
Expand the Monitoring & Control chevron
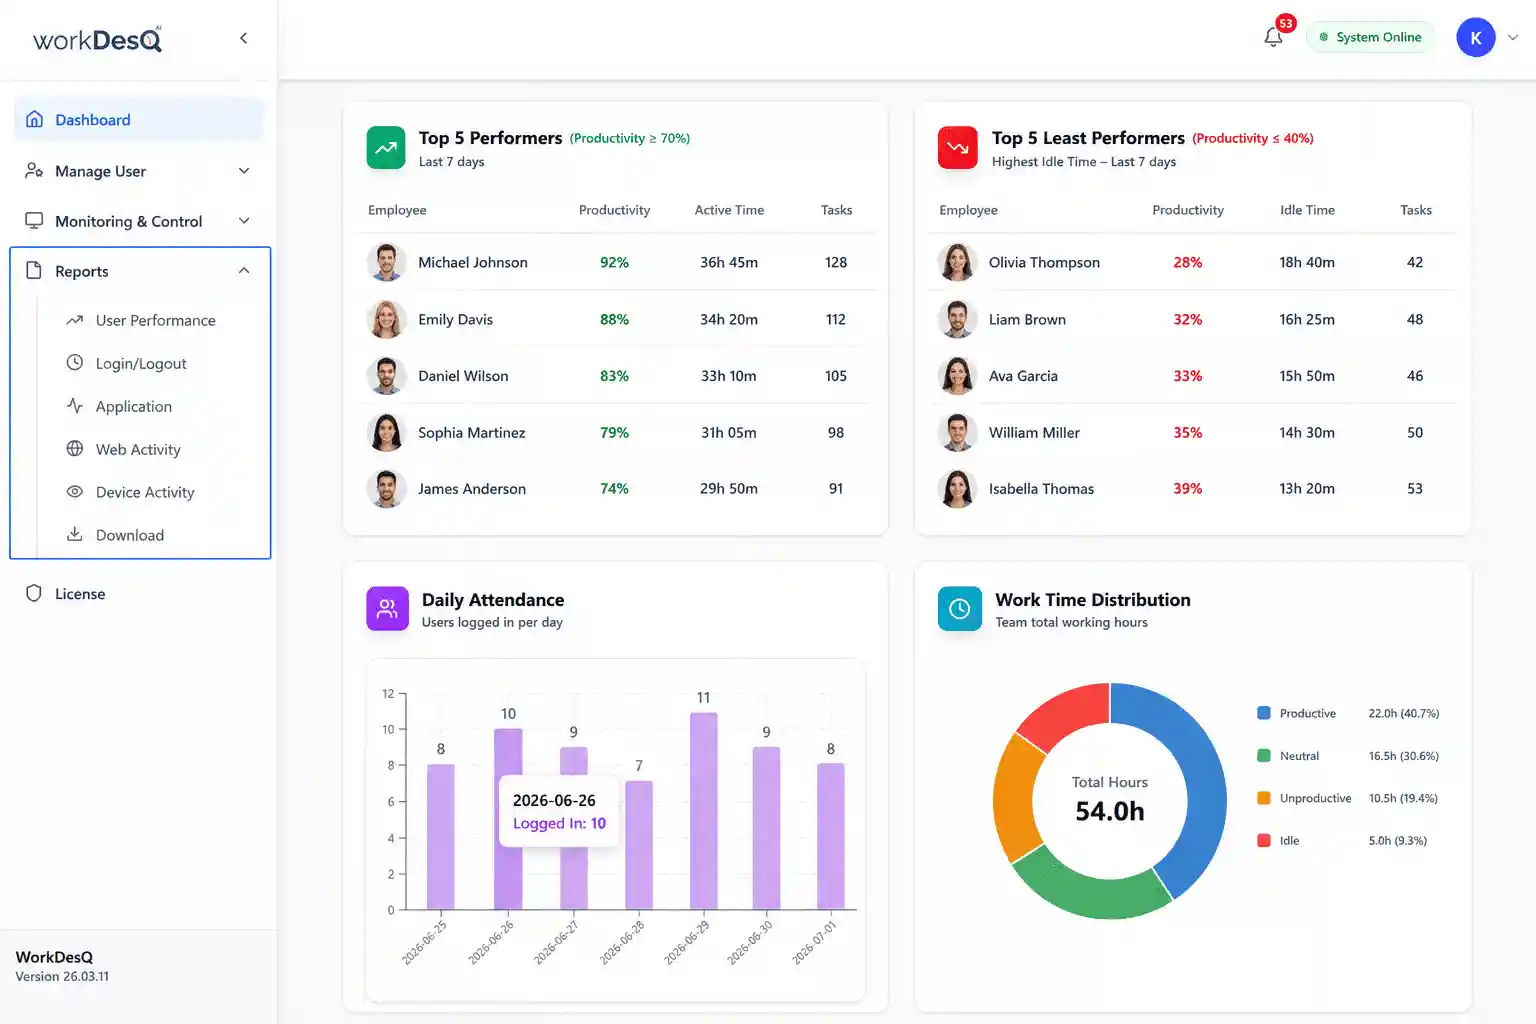244,221
